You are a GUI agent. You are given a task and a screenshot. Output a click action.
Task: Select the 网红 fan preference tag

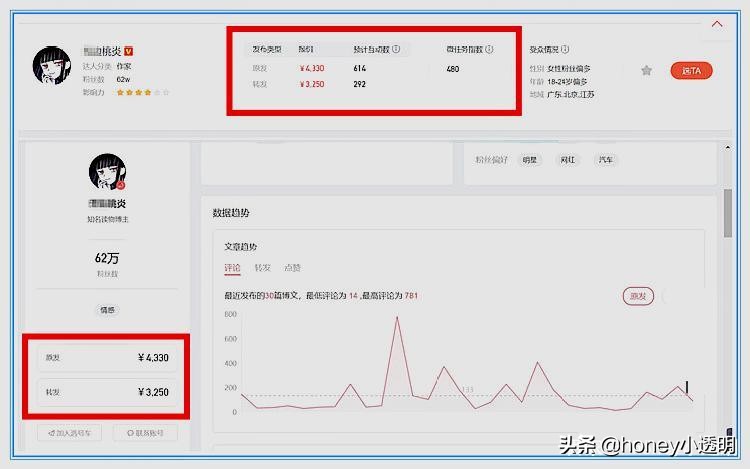click(x=568, y=160)
